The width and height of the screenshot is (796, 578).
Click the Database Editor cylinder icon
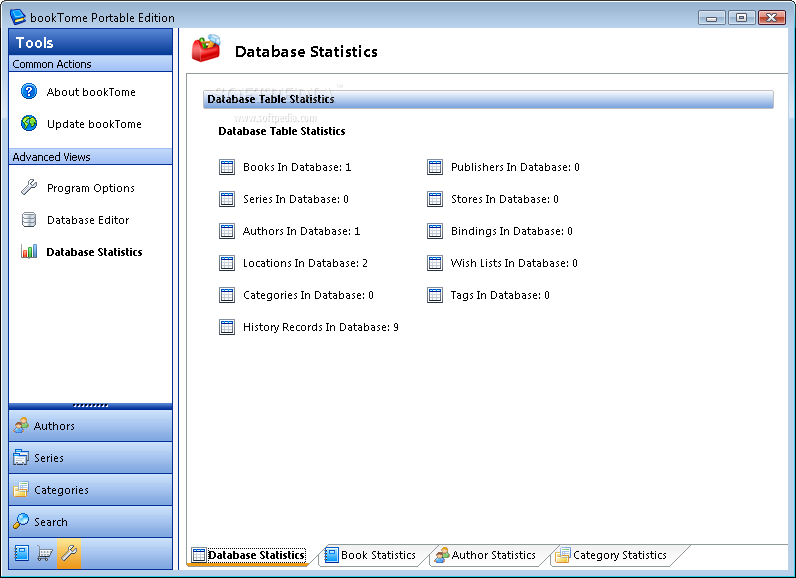[x=29, y=220]
